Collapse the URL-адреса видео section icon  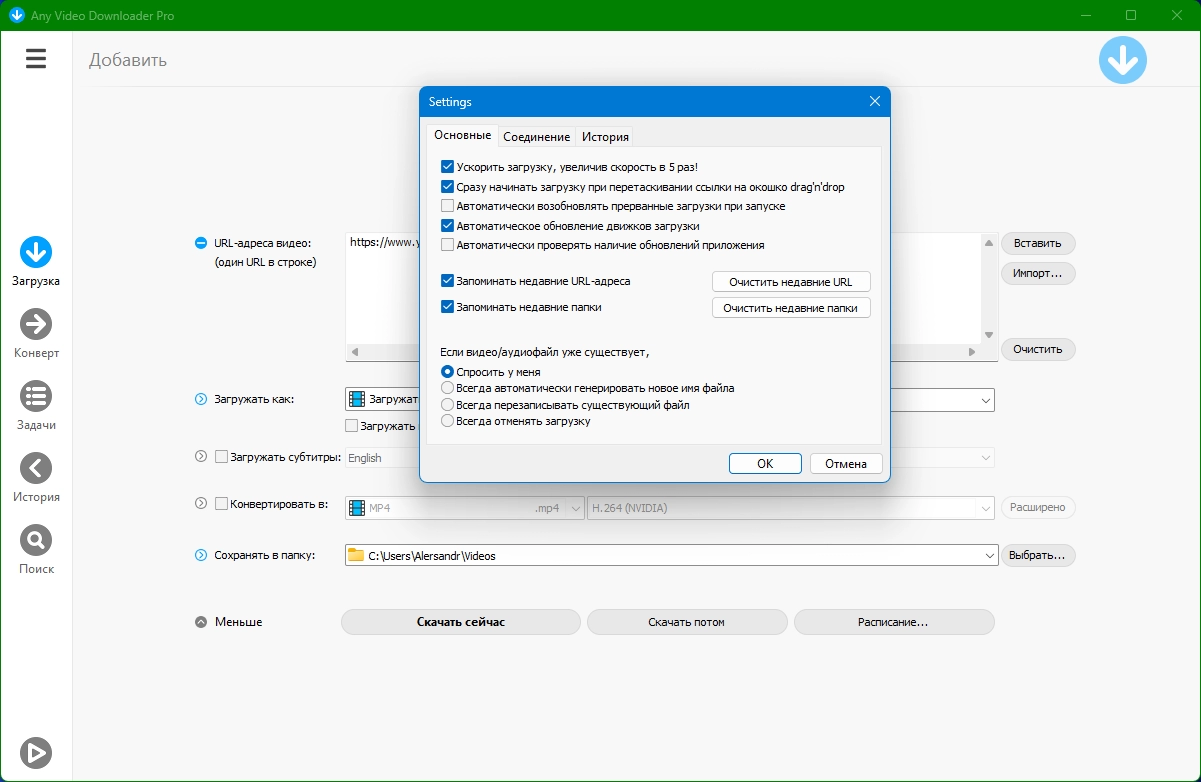tap(200, 243)
